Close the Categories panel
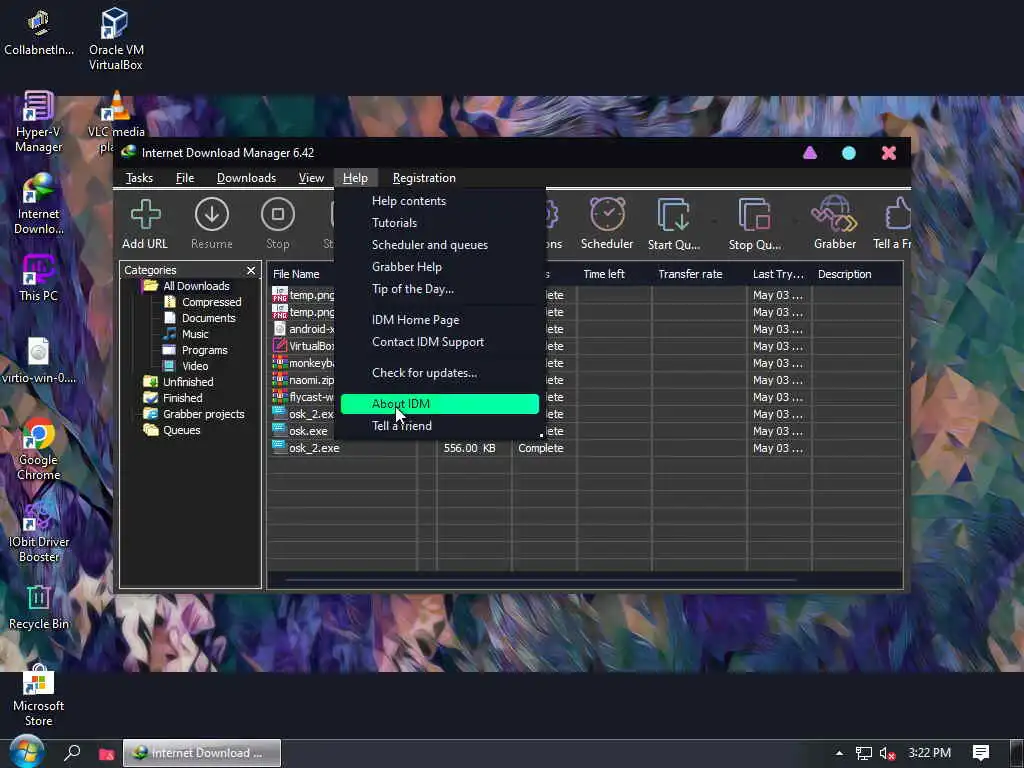This screenshot has height=768, width=1024. [251, 270]
